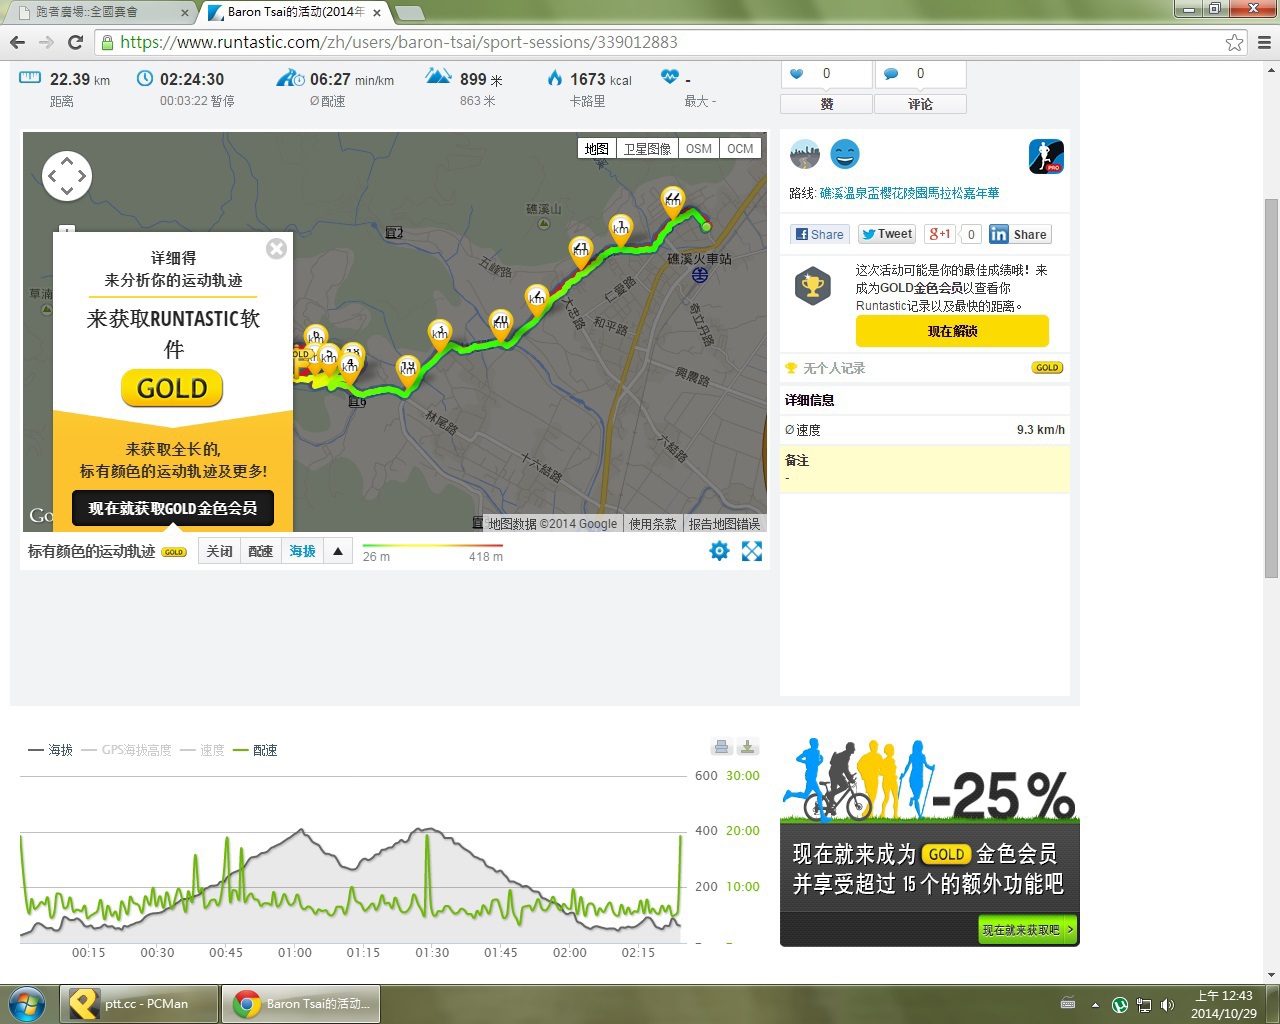Click the speech bubble icon beside comment count

coord(891,74)
